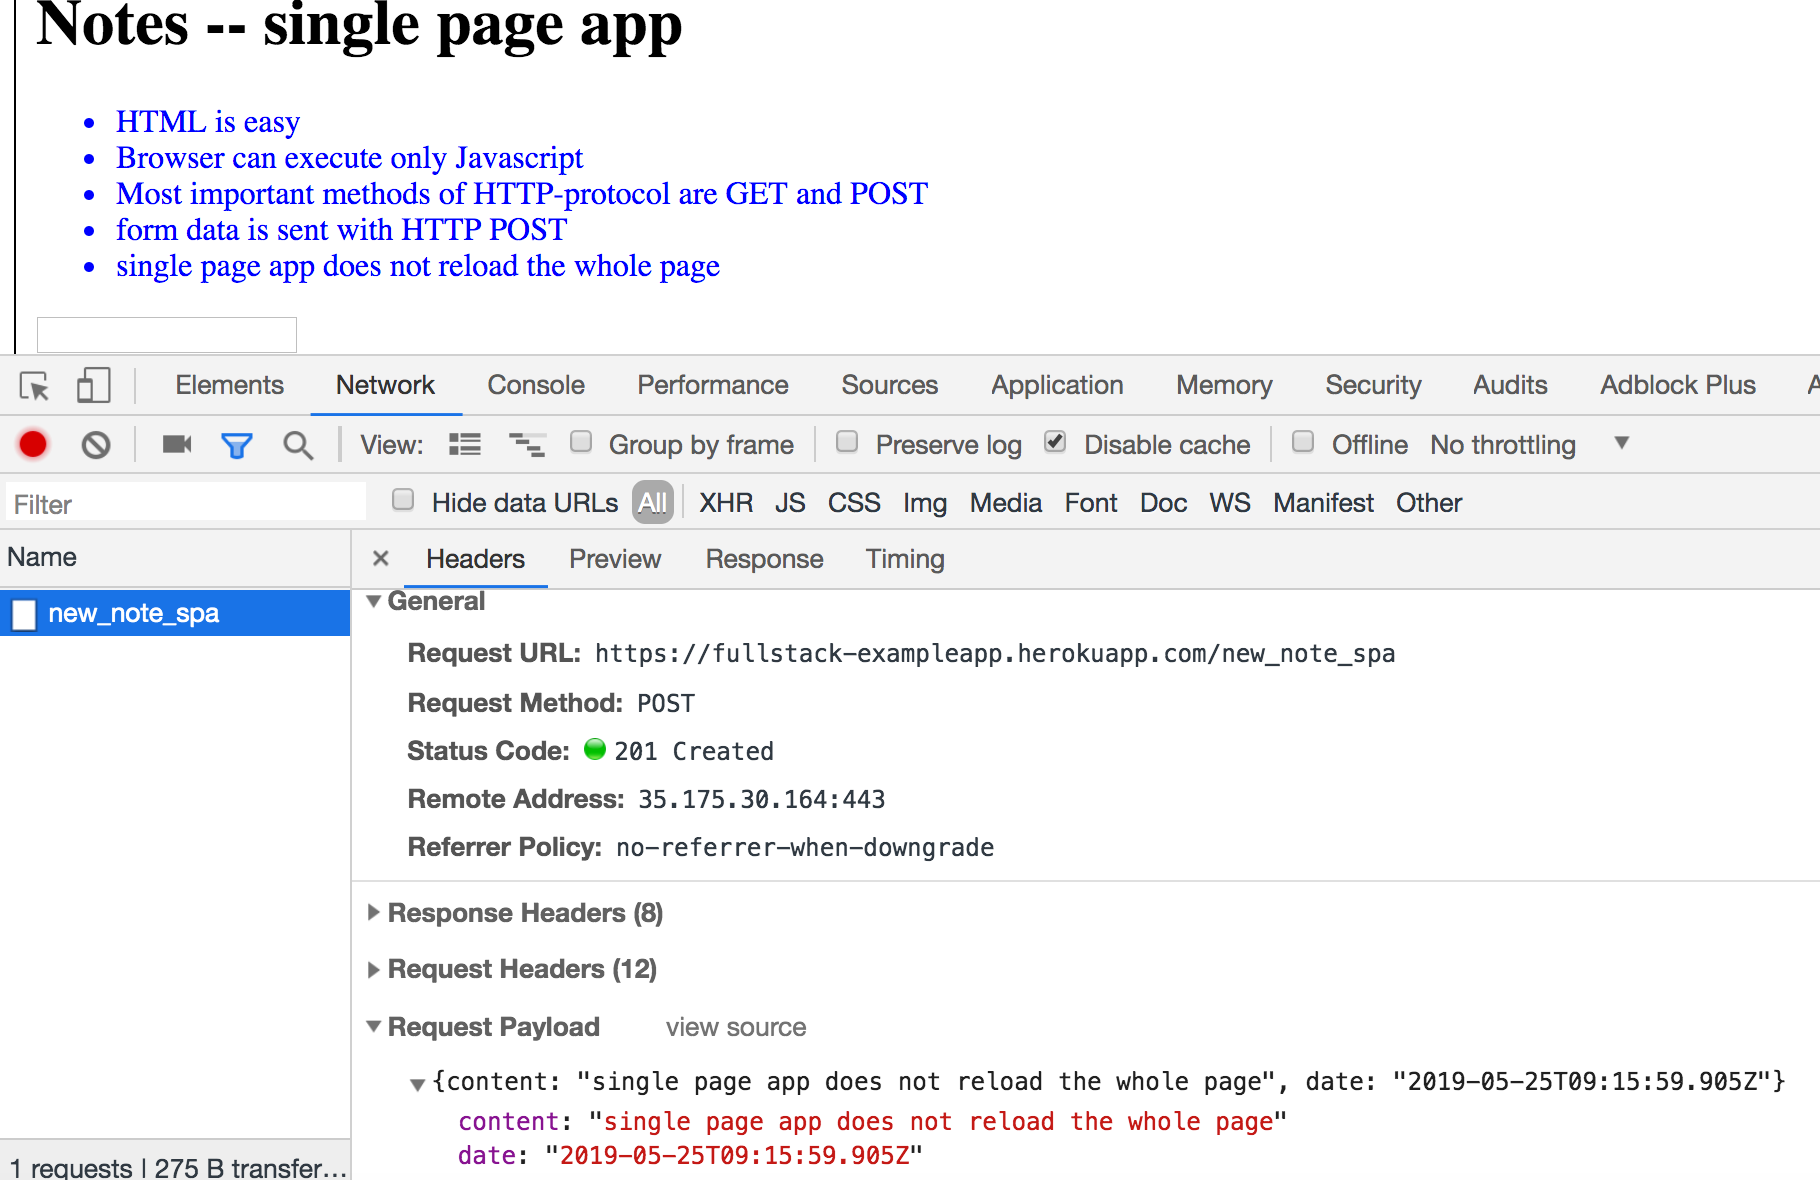The height and width of the screenshot is (1180, 1820).
Task: Switch to large request rows view
Action: [465, 444]
